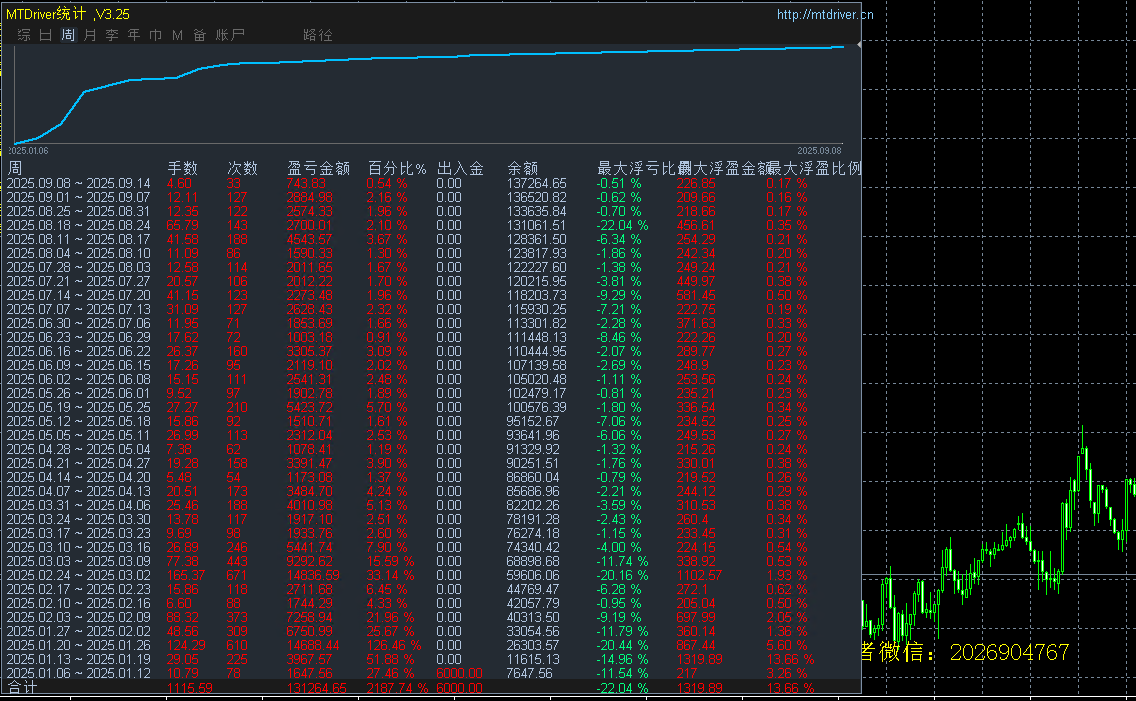Switch to the 备 tab
This screenshot has height=701, width=1136.
coord(199,35)
